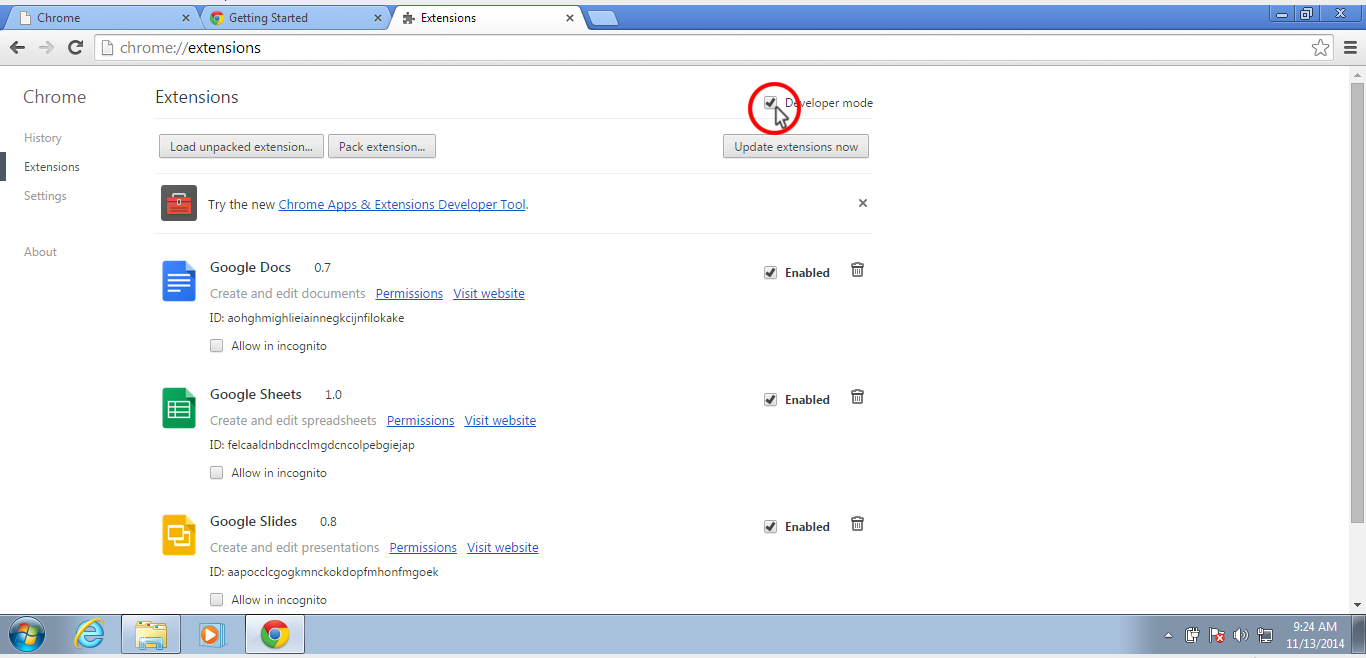Click Pack extension button
This screenshot has width=1366, height=658.
click(x=382, y=147)
